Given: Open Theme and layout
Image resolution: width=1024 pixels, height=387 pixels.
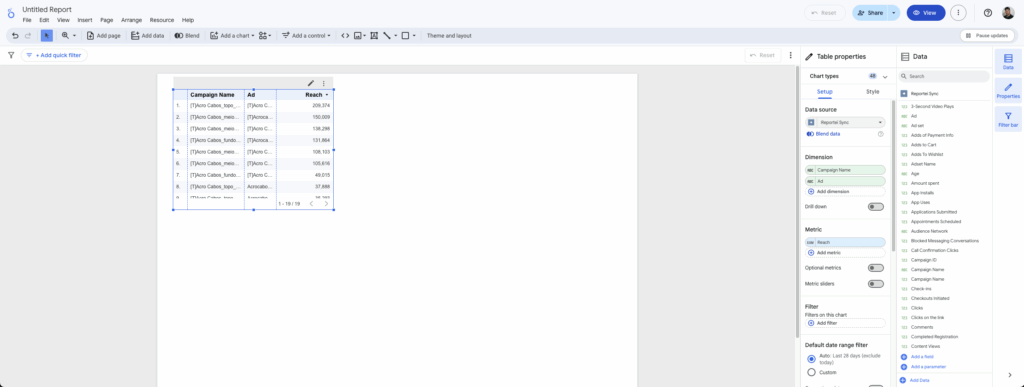Looking at the screenshot, I should pos(449,36).
